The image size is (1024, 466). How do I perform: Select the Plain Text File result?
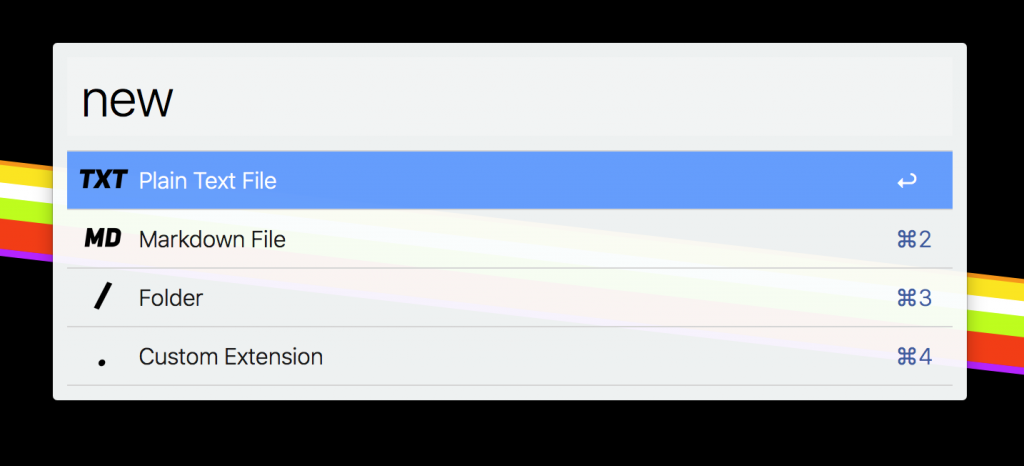[x=207, y=181]
